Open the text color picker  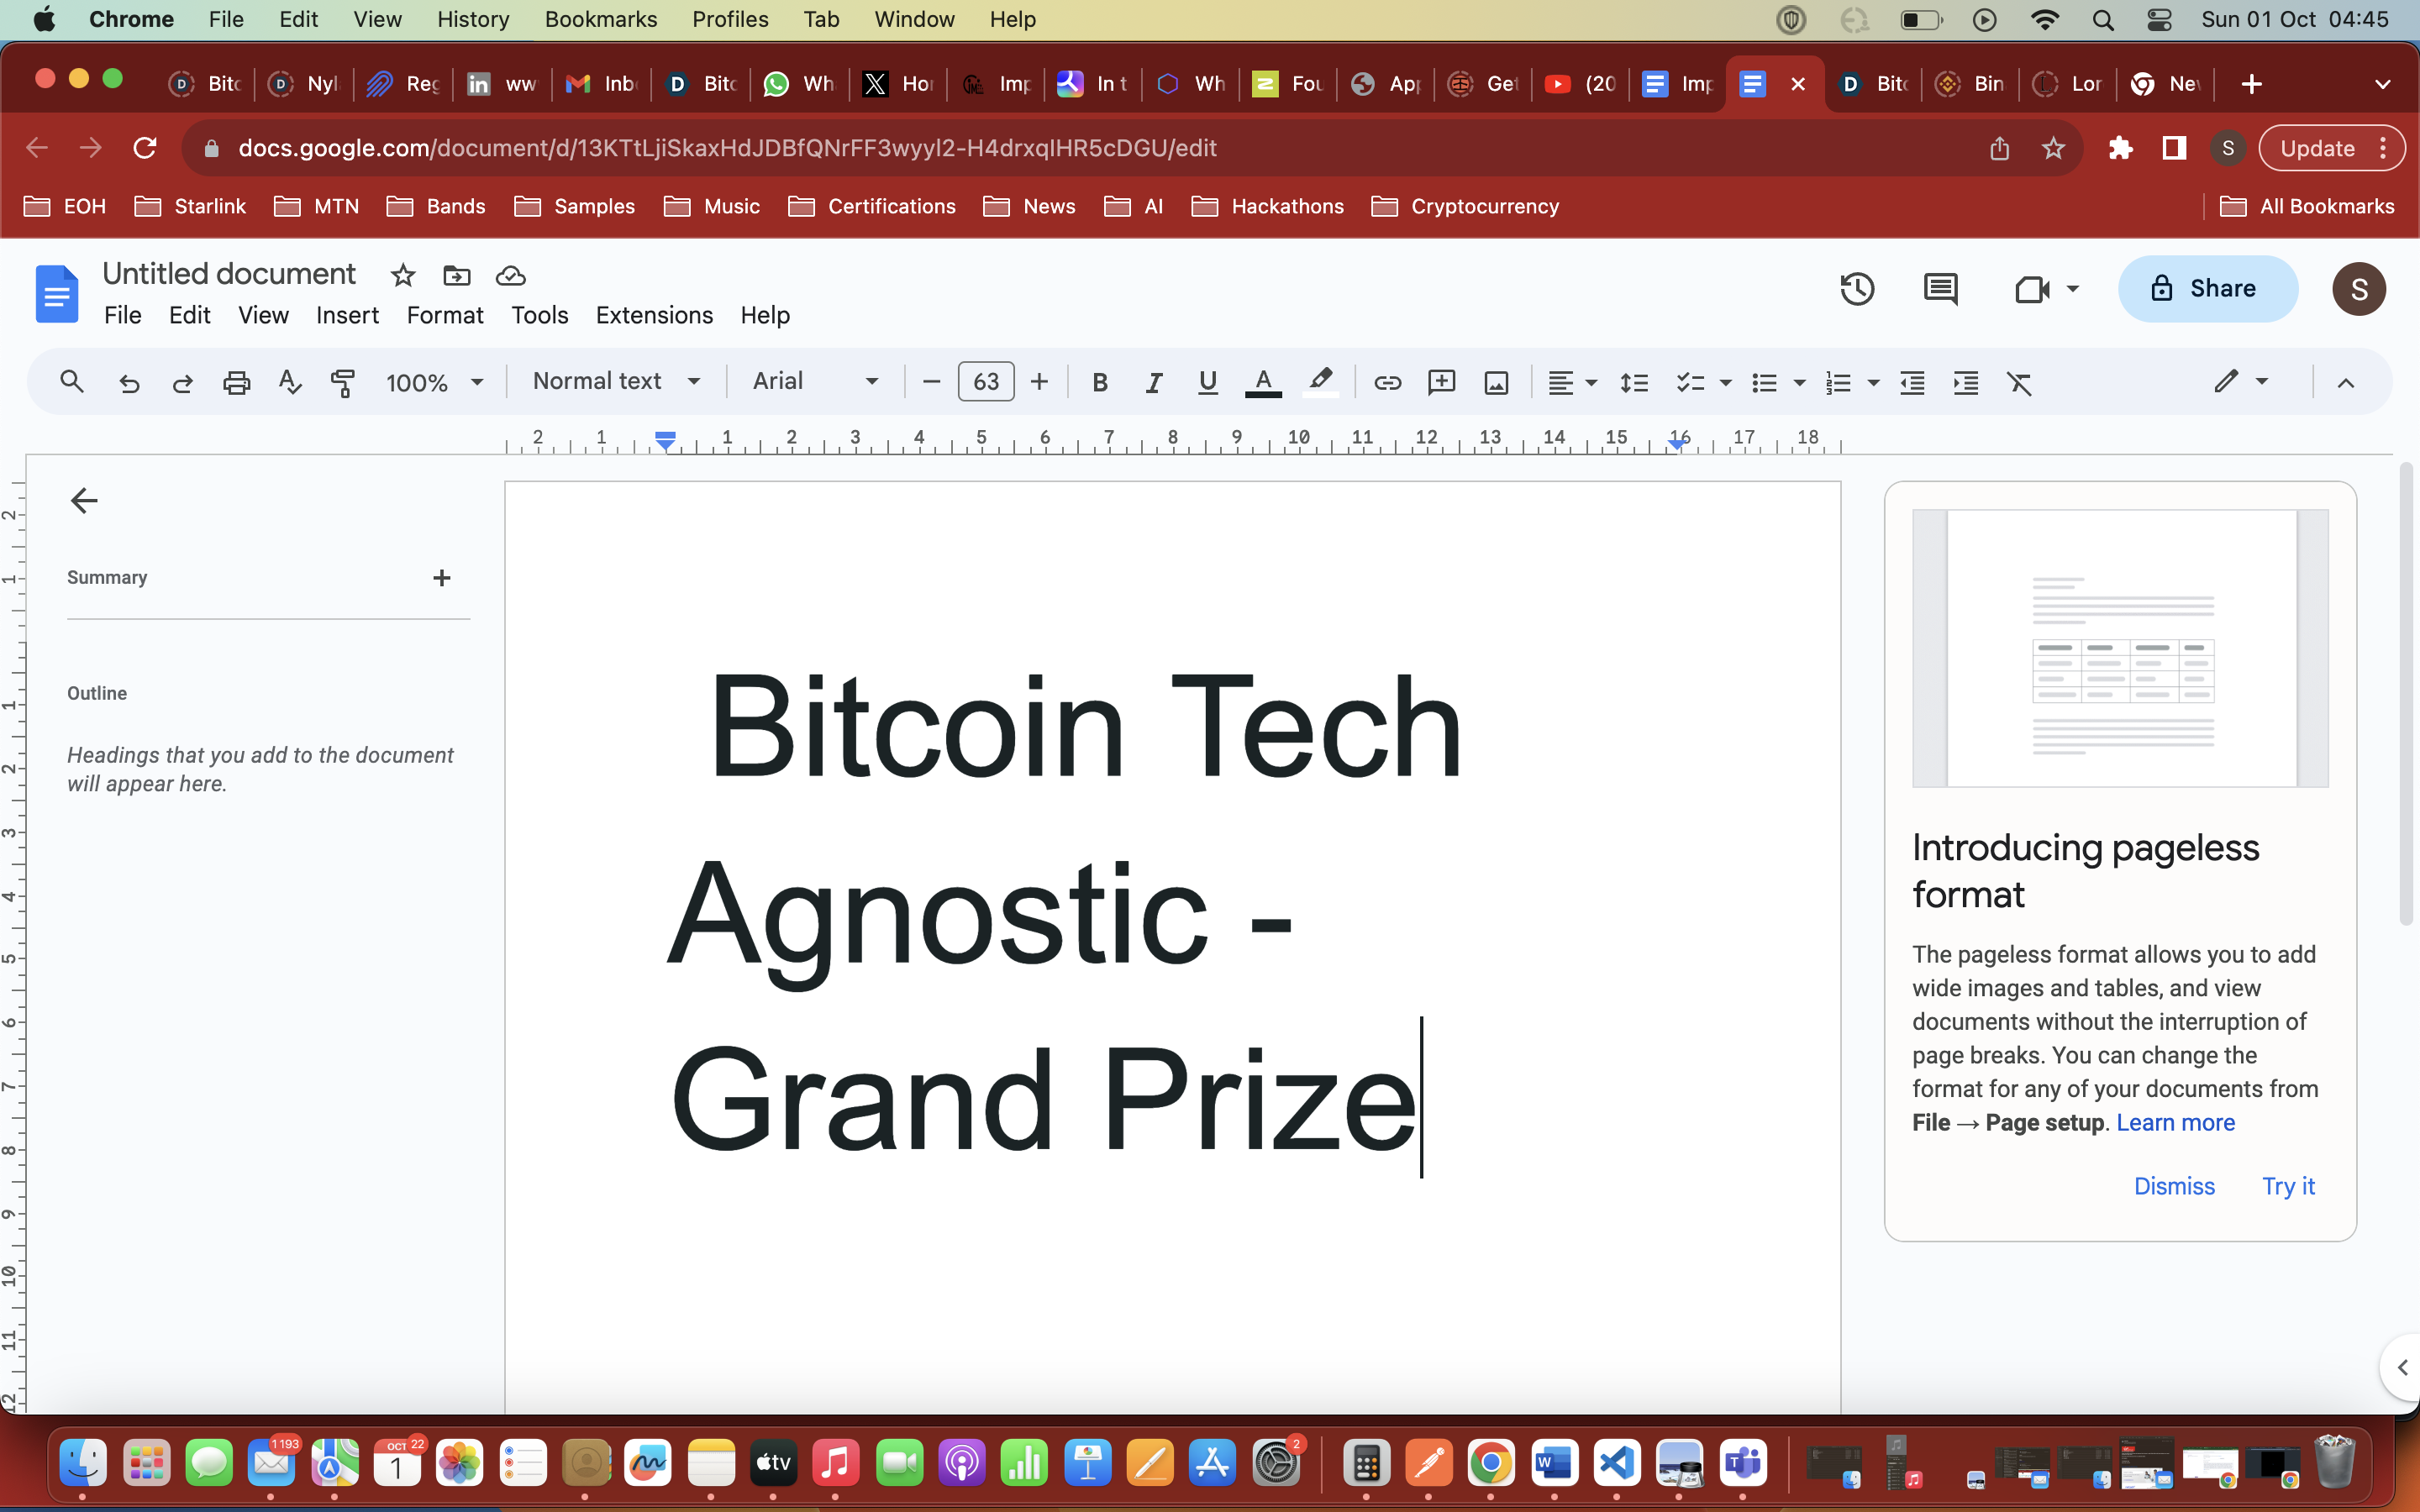click(x=1263, y=382)
